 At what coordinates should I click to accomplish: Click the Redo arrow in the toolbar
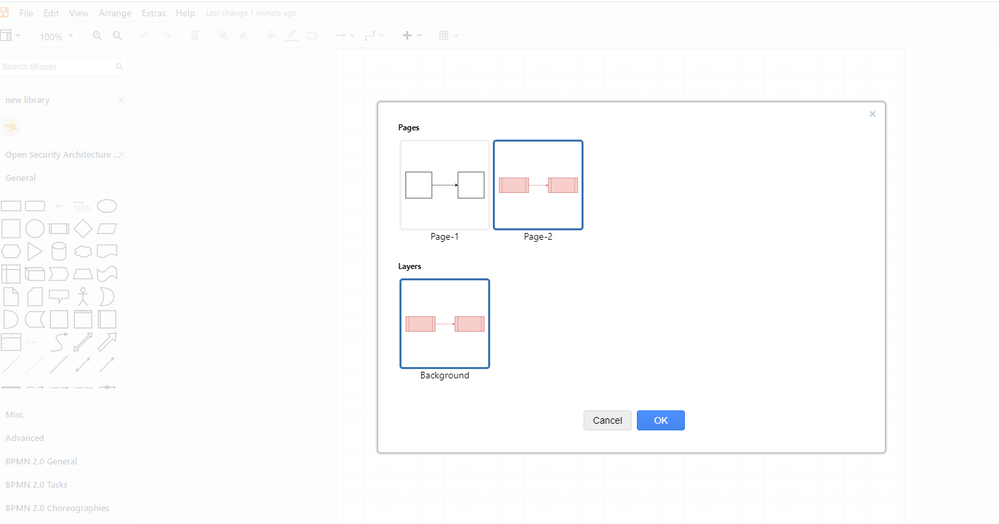click(x=166, y=36)
